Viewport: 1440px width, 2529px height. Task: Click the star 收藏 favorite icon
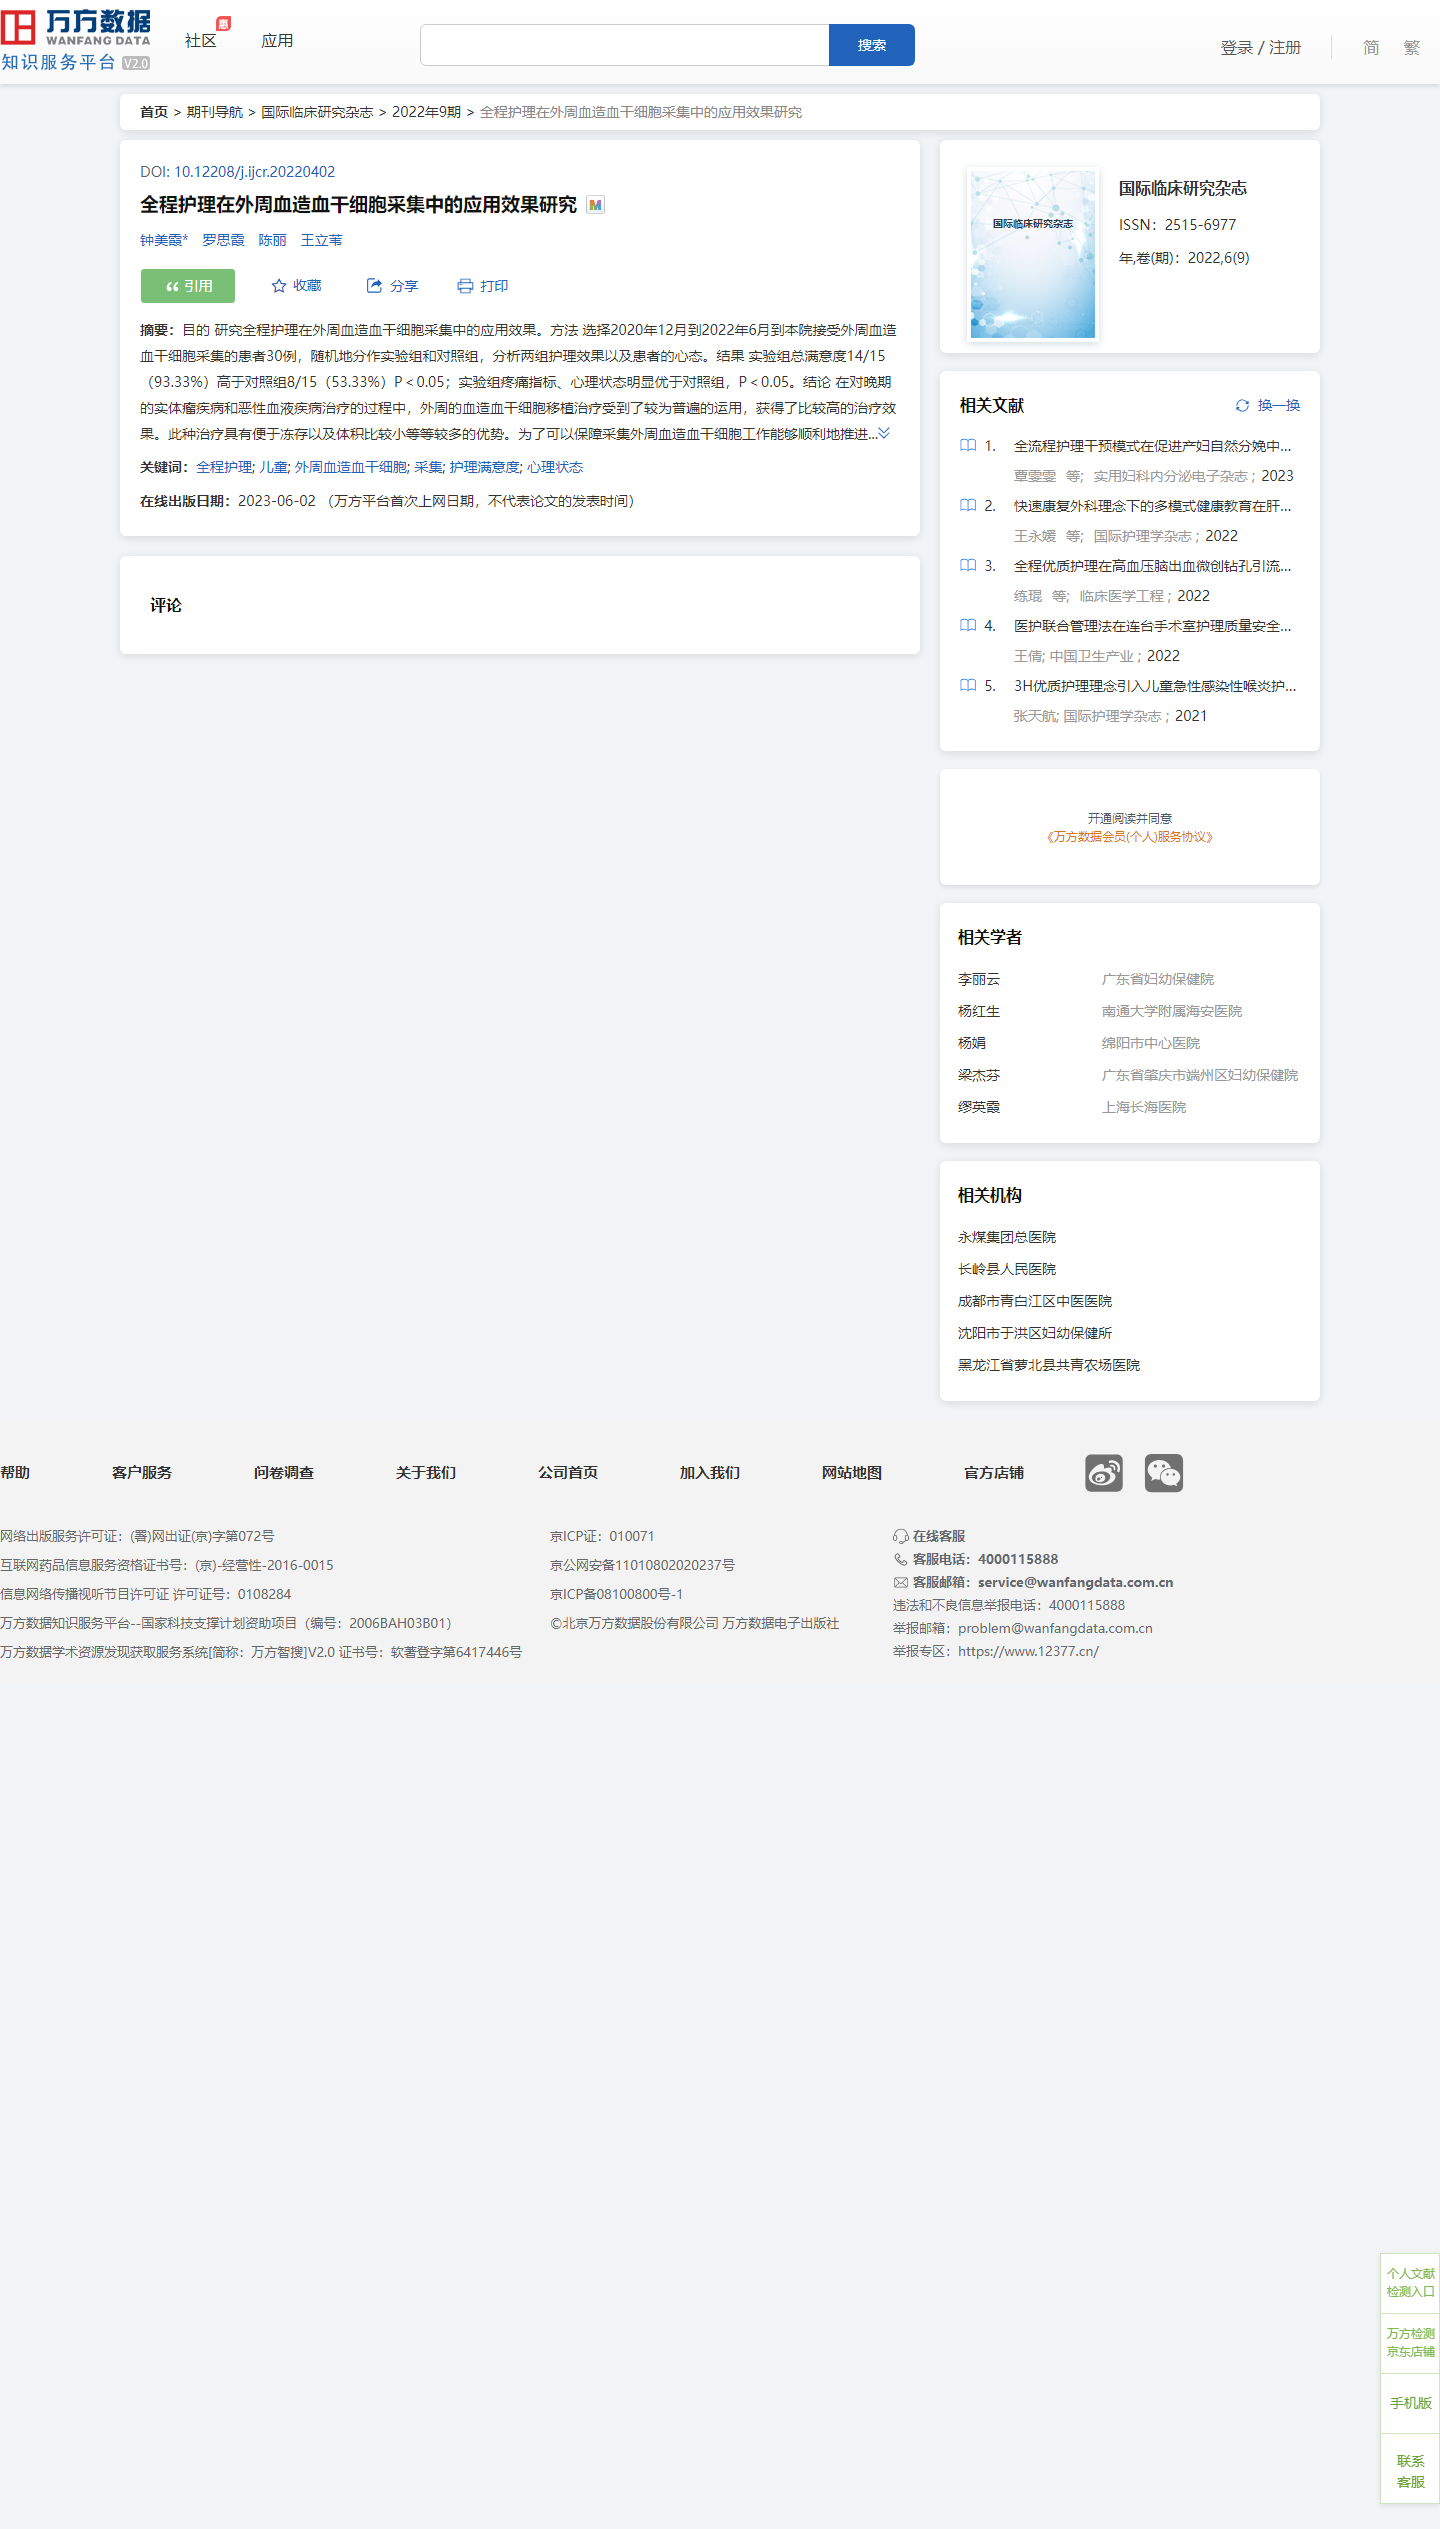coord(279,286)
